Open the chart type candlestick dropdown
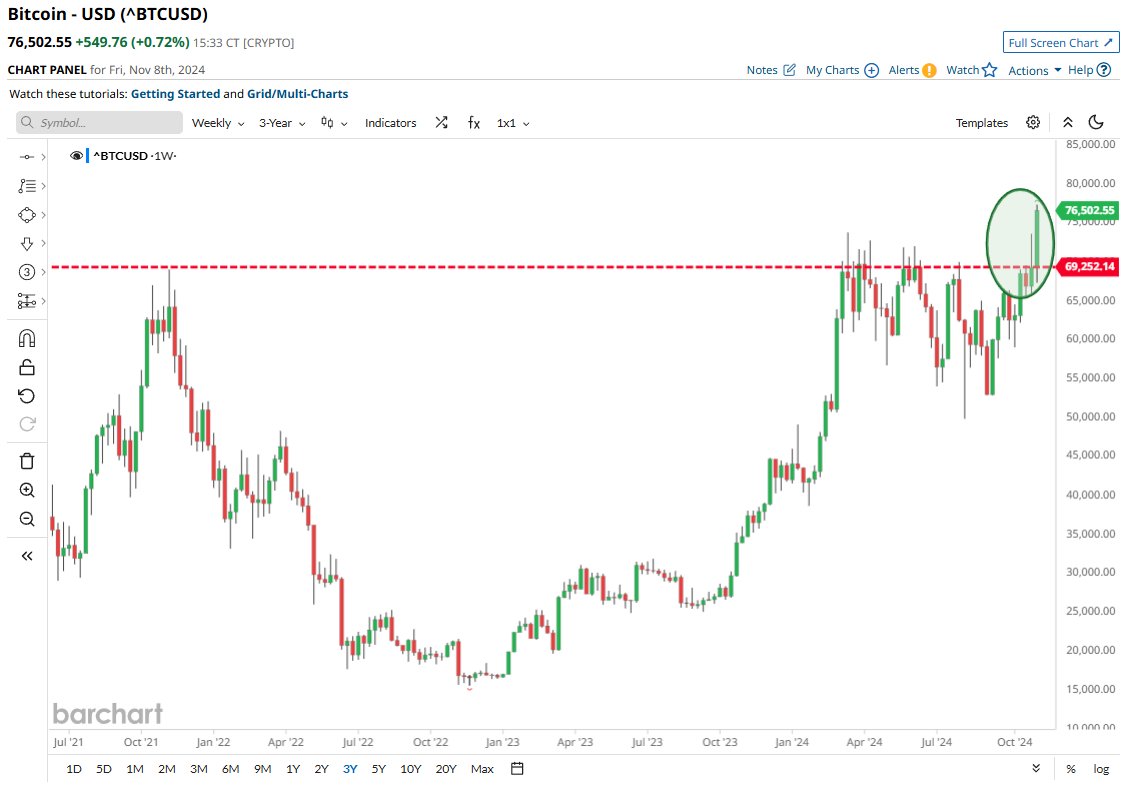1129x791 pixels. 333,123
